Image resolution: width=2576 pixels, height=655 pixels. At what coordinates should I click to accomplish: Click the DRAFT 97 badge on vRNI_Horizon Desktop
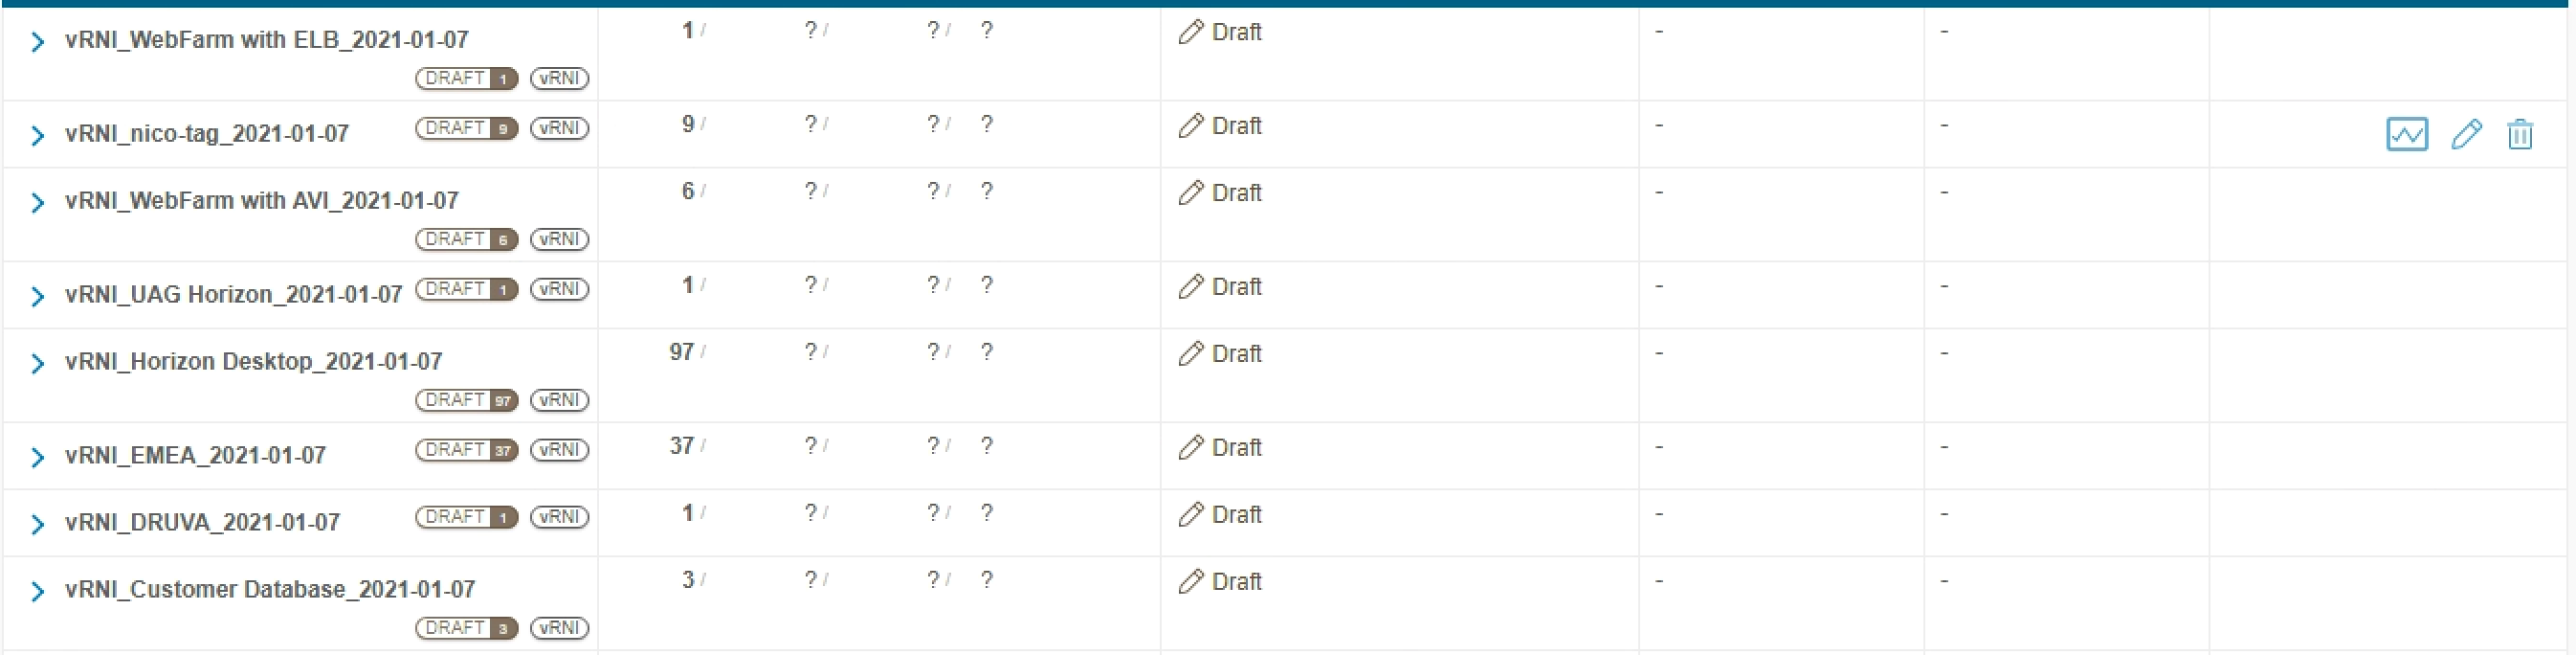(x=466, y=400)
